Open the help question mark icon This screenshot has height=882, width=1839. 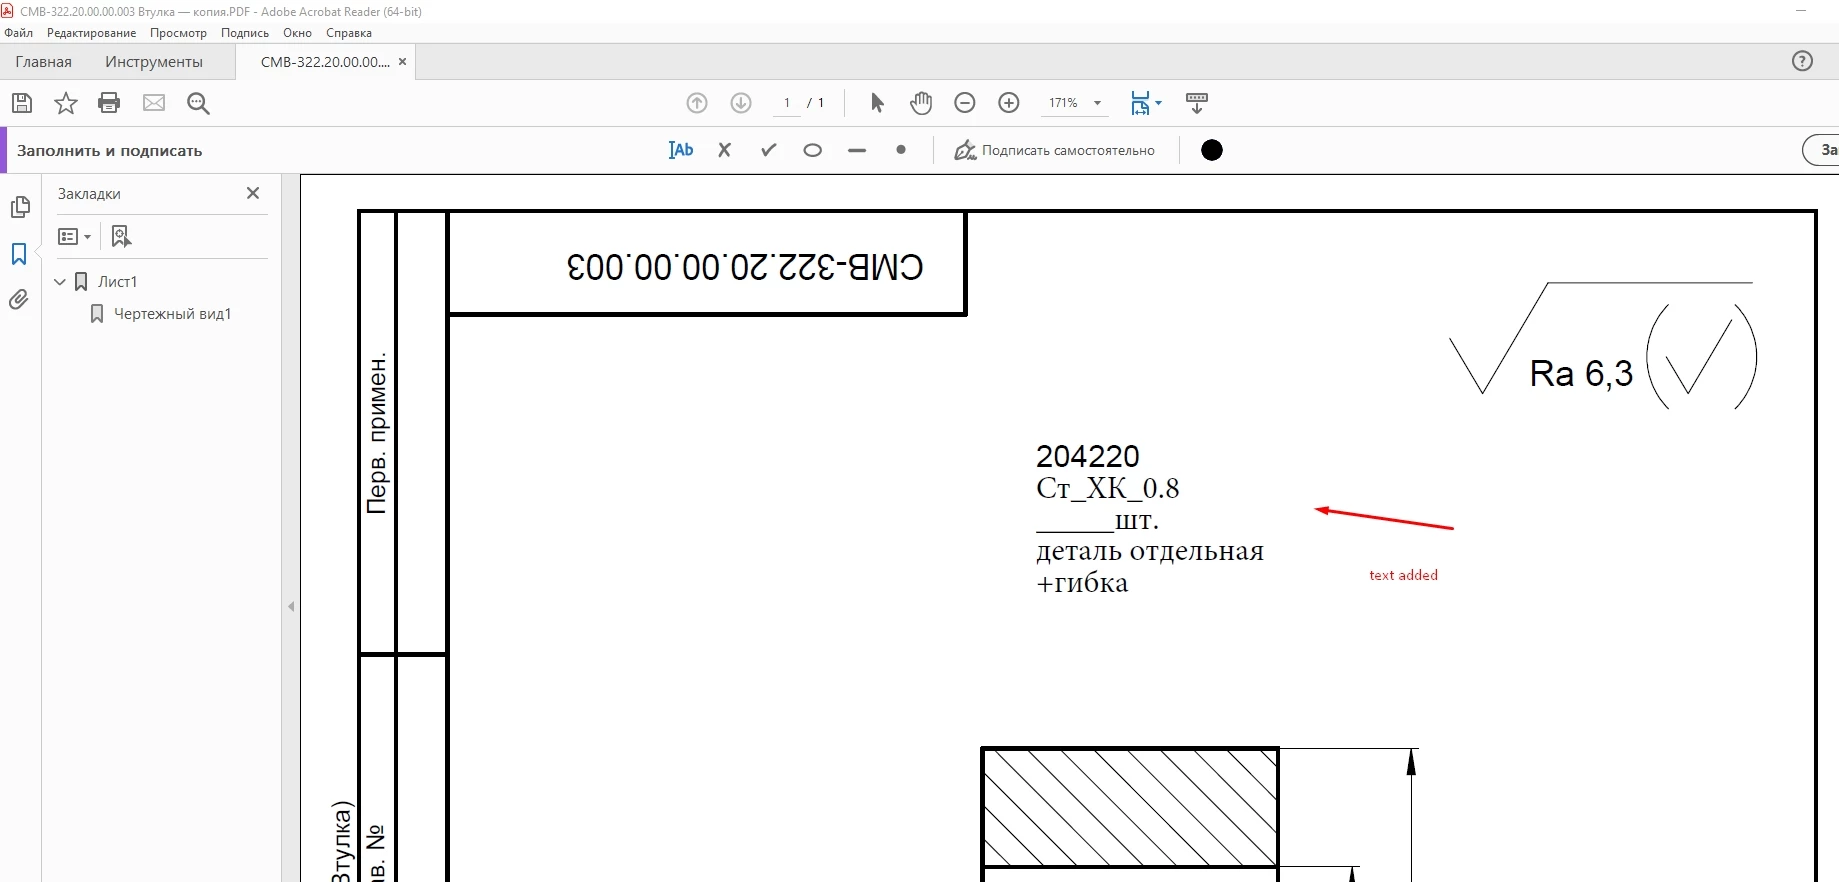coord(1802,61)
